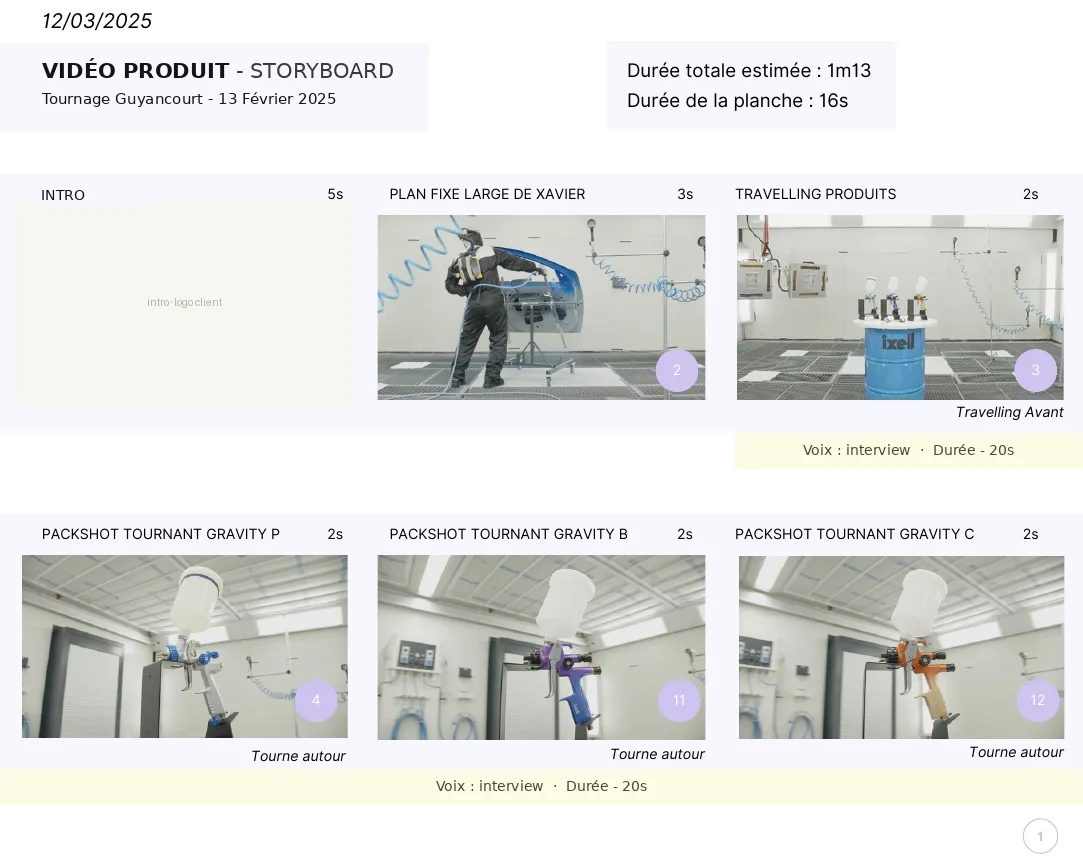This screenshot has height=867, width=1083.
Task: Select 'Durée totale estimée : 1m13' text
Action: (749, 70)
